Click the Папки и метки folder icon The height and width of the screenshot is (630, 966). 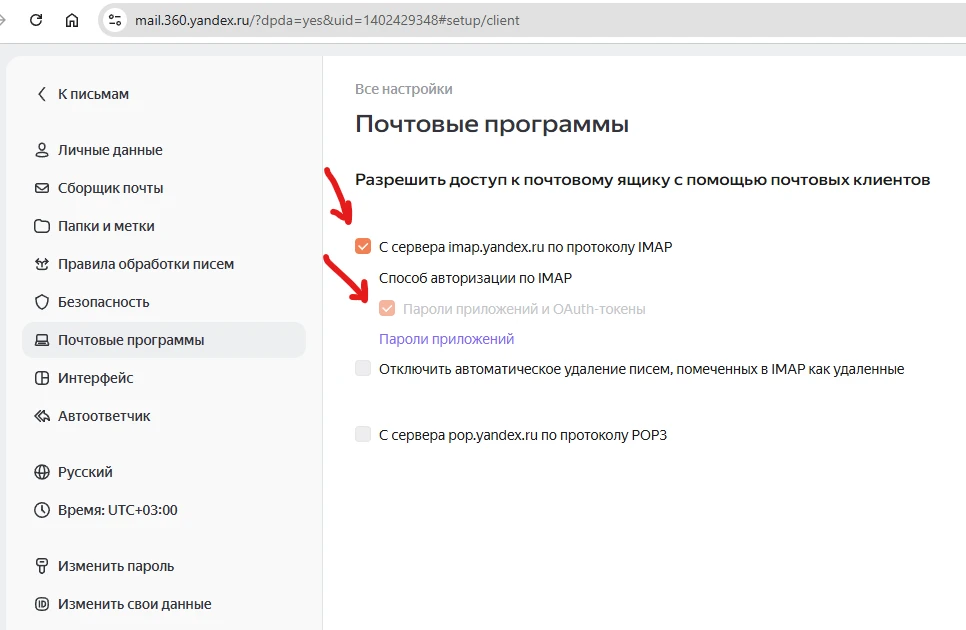(40, 225)
